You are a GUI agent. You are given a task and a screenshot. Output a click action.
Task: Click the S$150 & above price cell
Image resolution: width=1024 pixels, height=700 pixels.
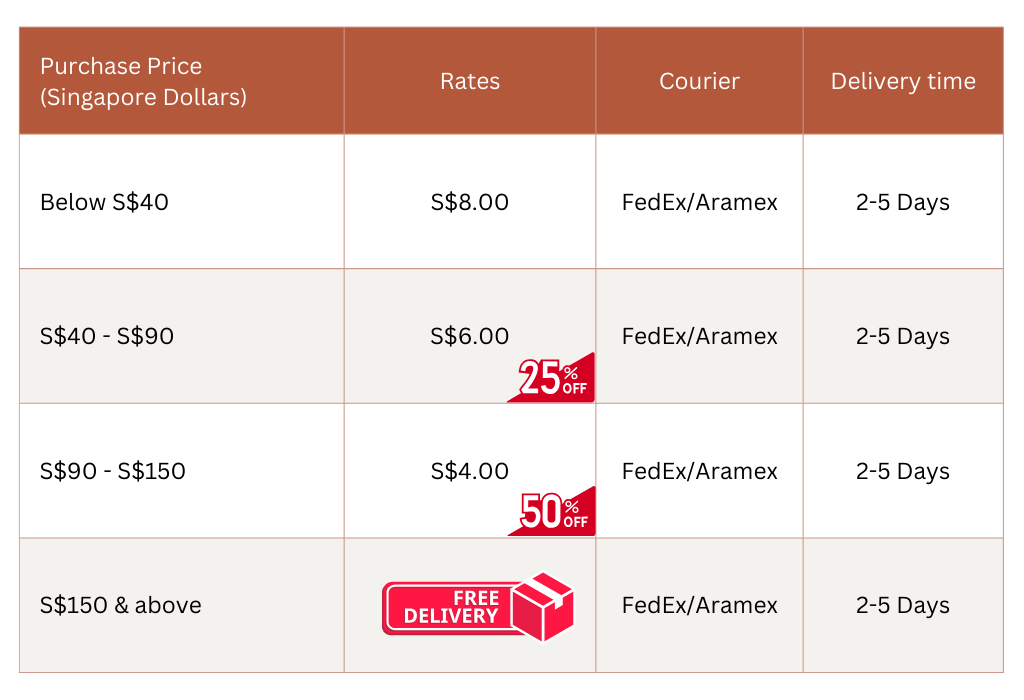tap(121, 605)
